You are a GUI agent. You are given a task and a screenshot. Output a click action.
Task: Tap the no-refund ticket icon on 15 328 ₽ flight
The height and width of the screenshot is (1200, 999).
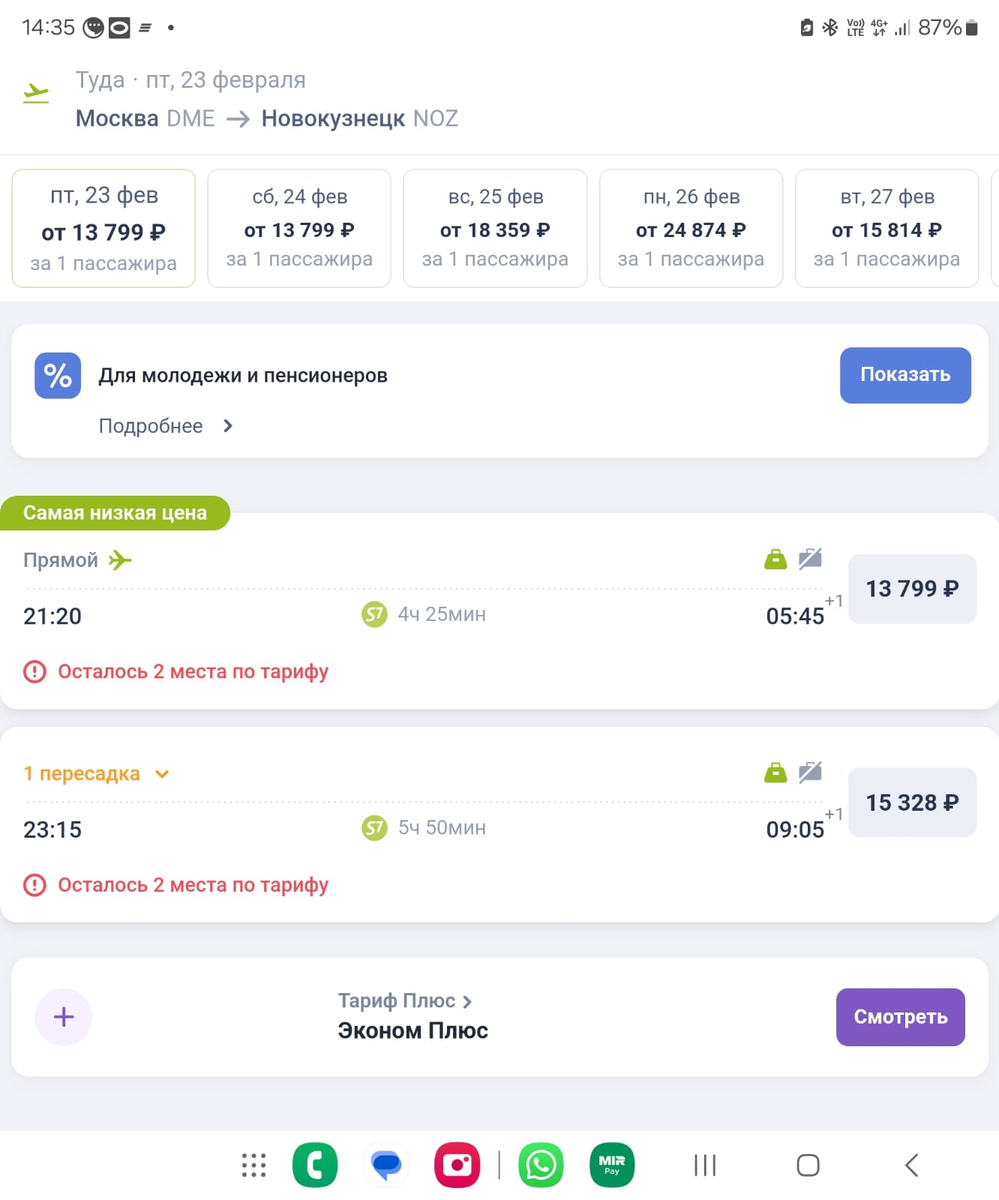[810, 772]
